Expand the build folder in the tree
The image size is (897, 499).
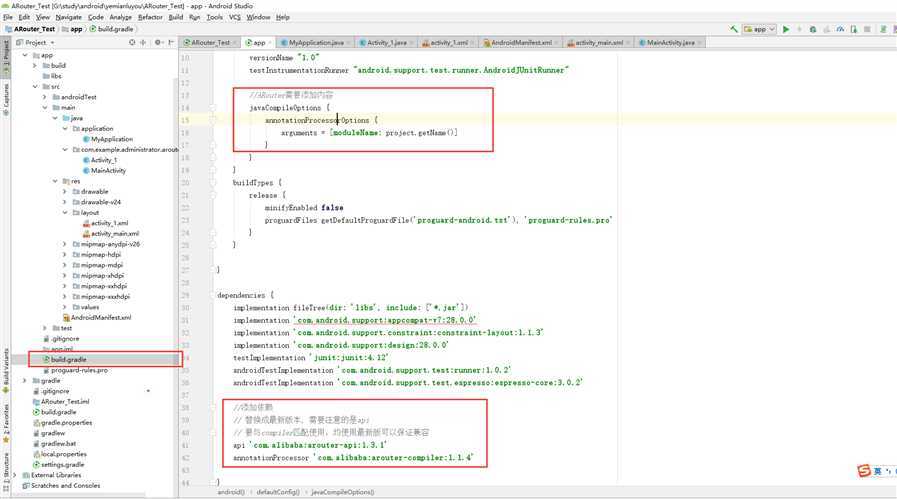pyautogui.click(x=35, y=66)
